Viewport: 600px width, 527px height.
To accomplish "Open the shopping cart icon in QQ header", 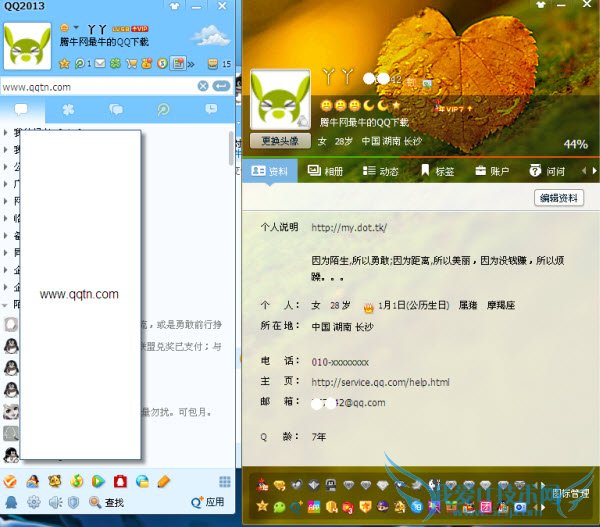I will 131,64.
